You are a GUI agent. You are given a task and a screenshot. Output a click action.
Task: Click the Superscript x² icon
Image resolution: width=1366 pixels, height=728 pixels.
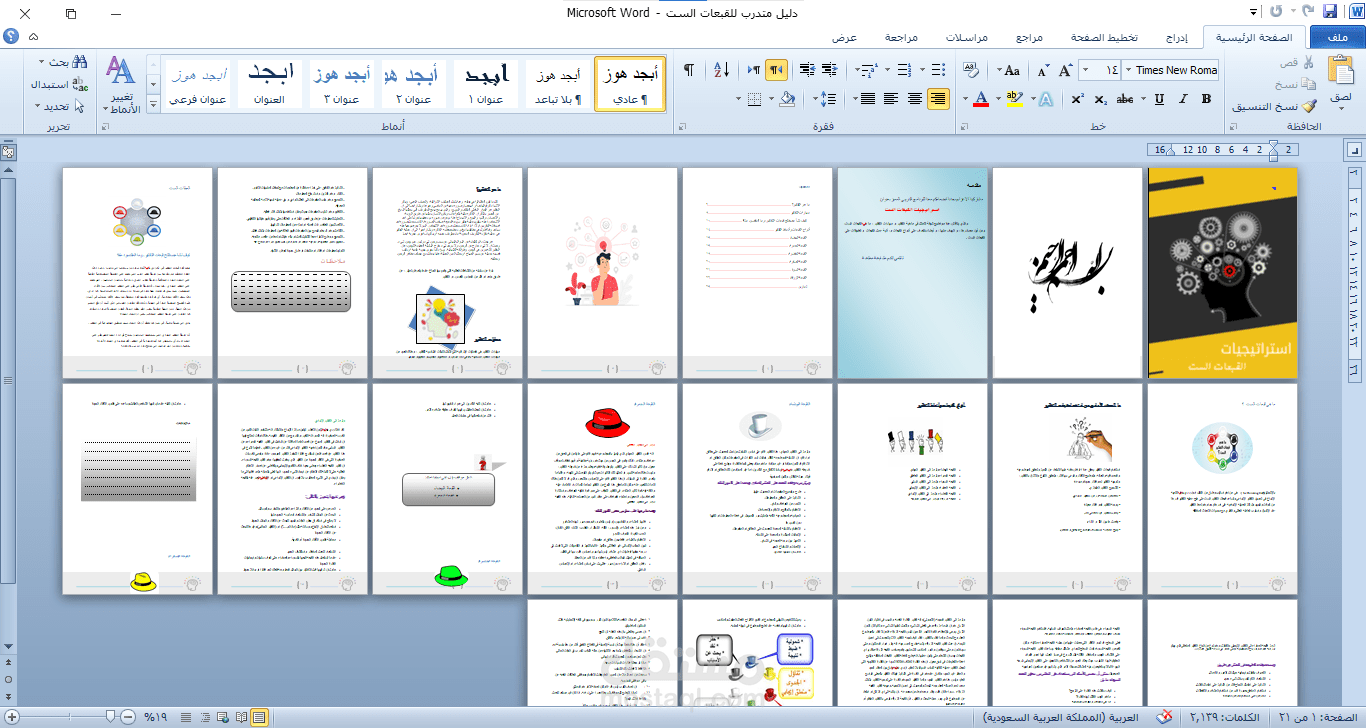pyautogui.click(x=1077, y=99)
